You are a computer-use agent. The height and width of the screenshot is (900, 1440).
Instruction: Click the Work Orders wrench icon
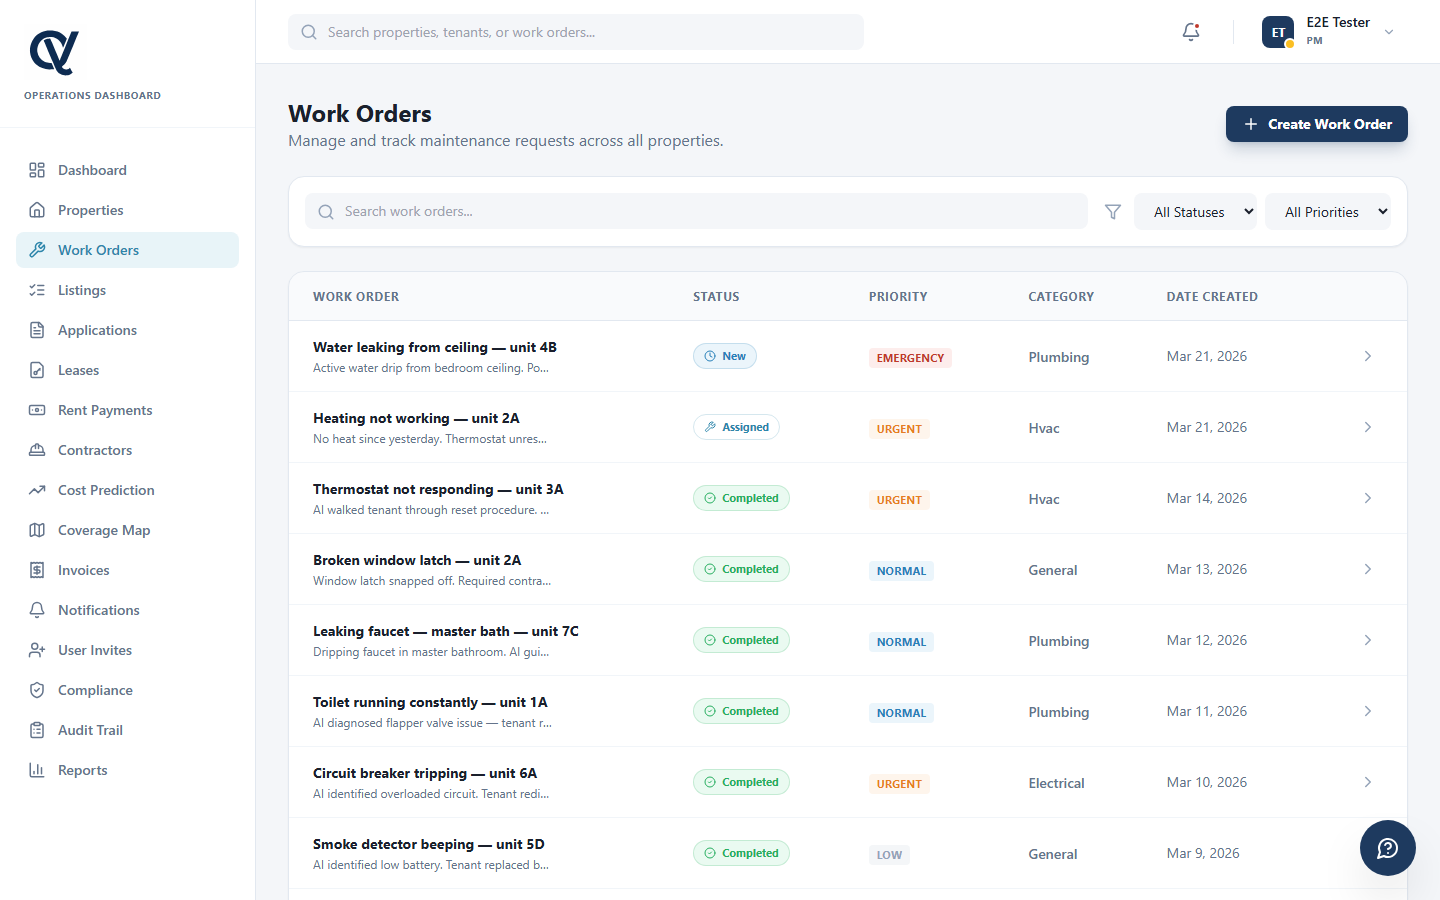tap(35, 250)
